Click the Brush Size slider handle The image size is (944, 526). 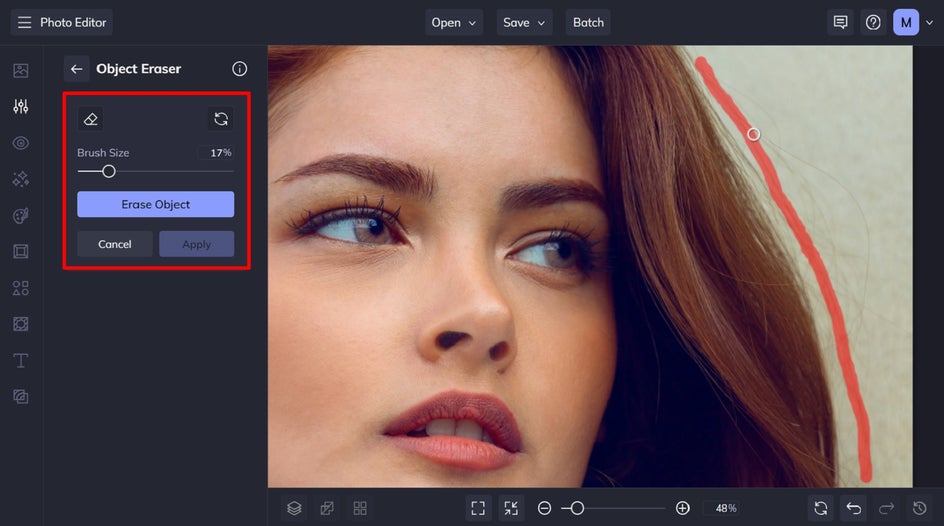[x=109, y=171]
